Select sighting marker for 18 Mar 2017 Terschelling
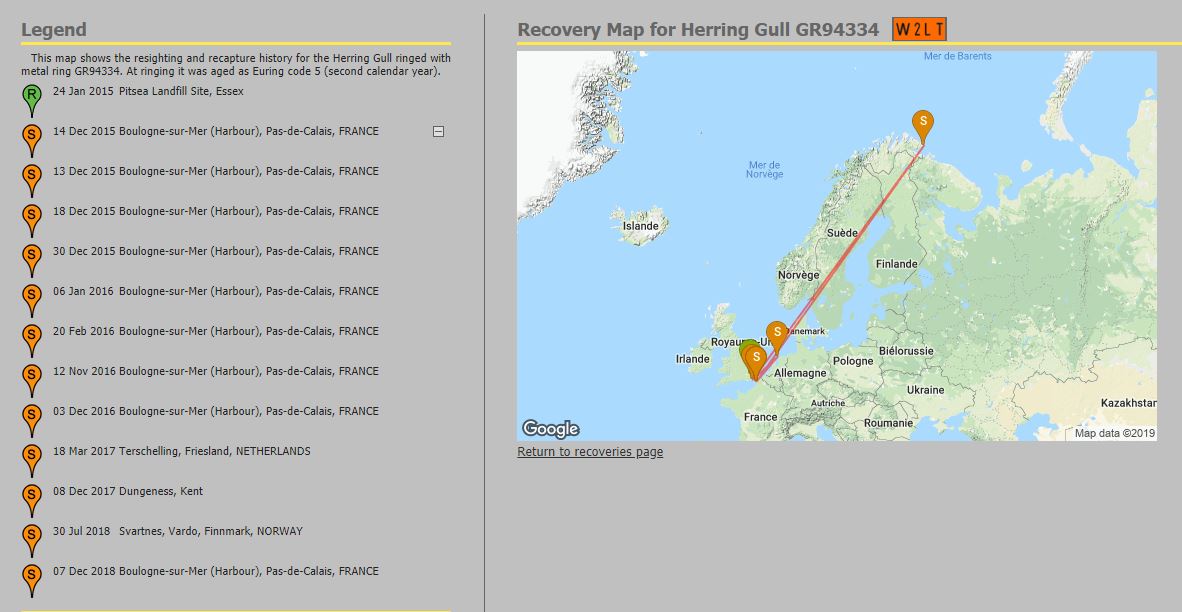 (x=32, y=456)
